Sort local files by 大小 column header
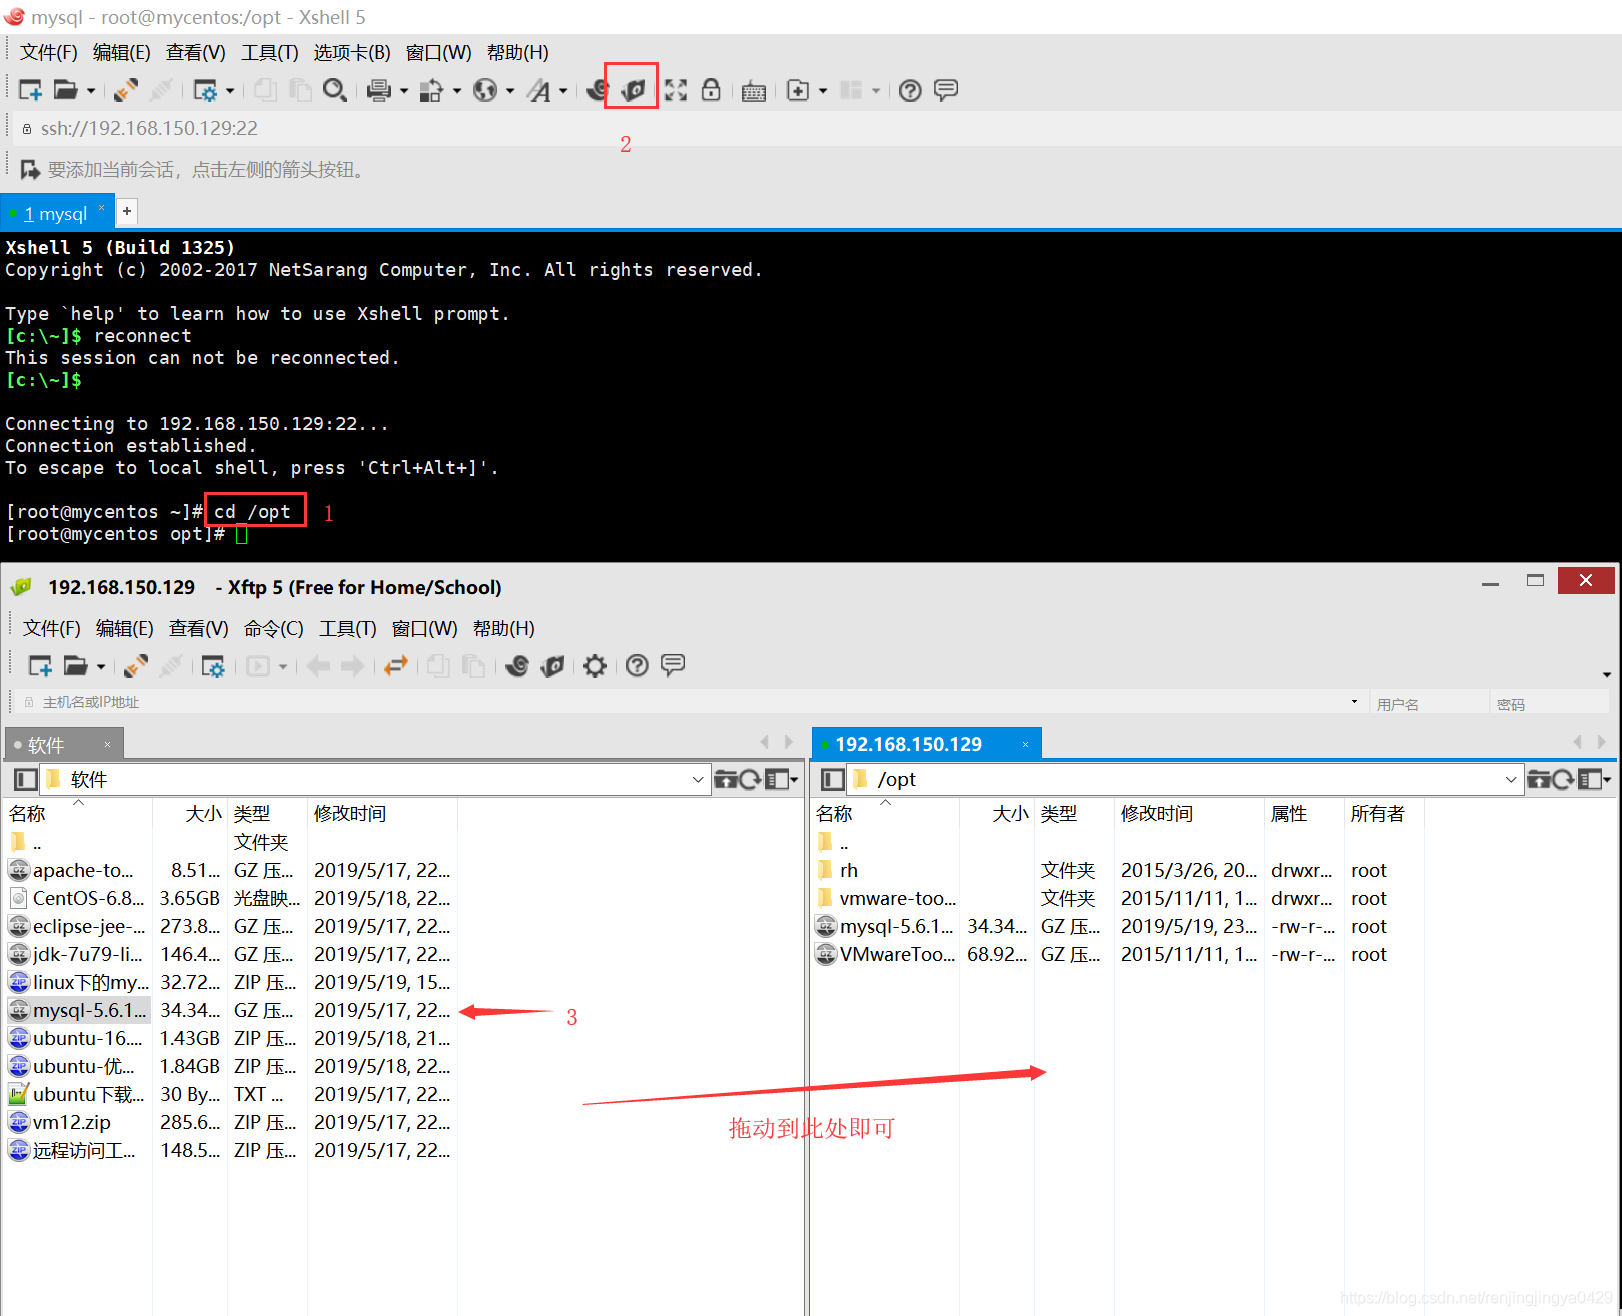 tap(190, 814)
